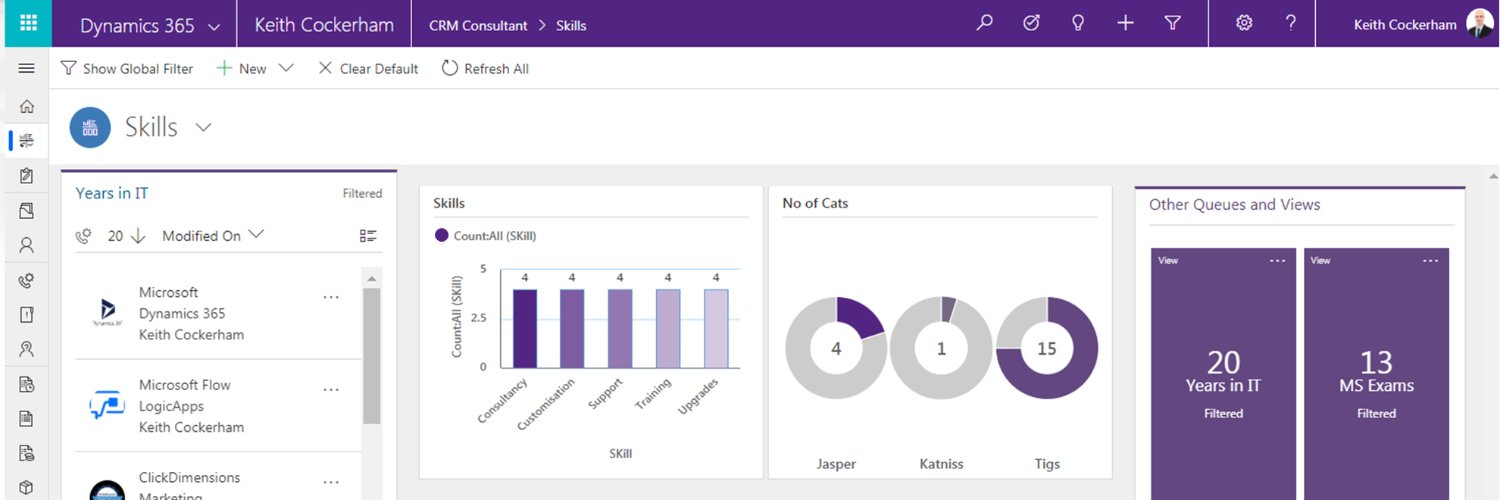Click the Upgrades bar in Skills chart
The image size is (1500, 500).
click(x=716, y=328)
